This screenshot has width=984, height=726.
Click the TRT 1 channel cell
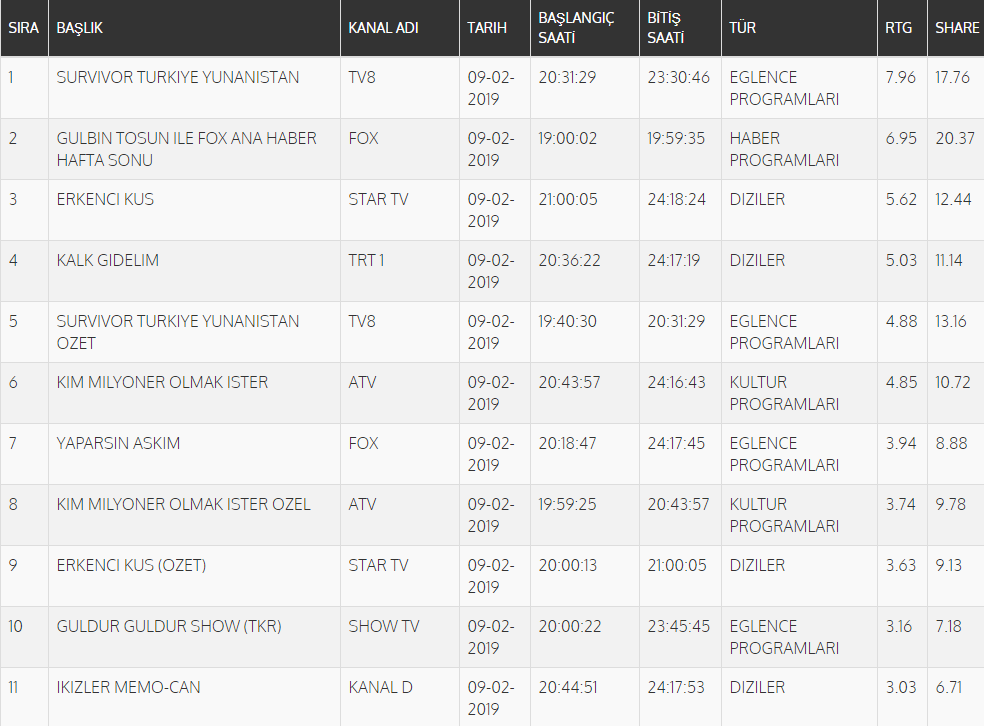366,260
